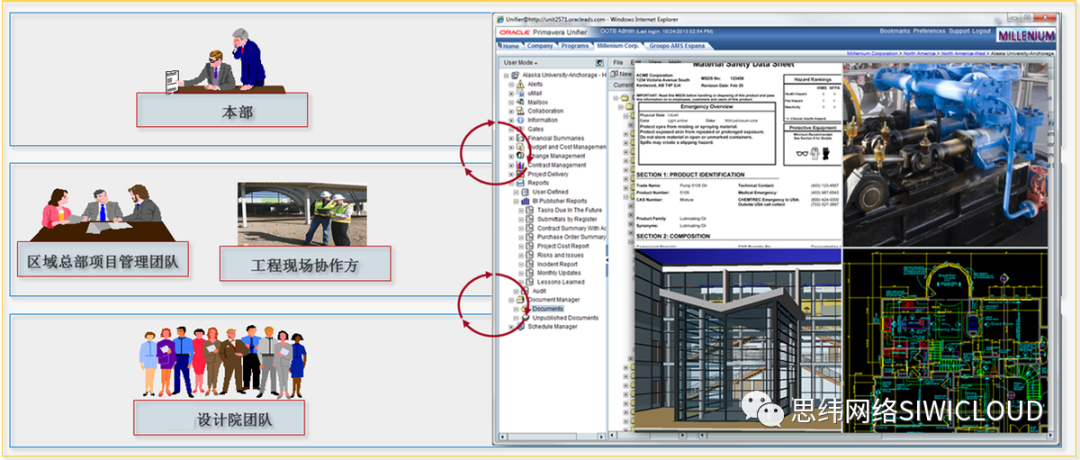1080x460 pixels.
Task: Go to Millenium Corporation breadcrumb link
Action: pos(873,53)
